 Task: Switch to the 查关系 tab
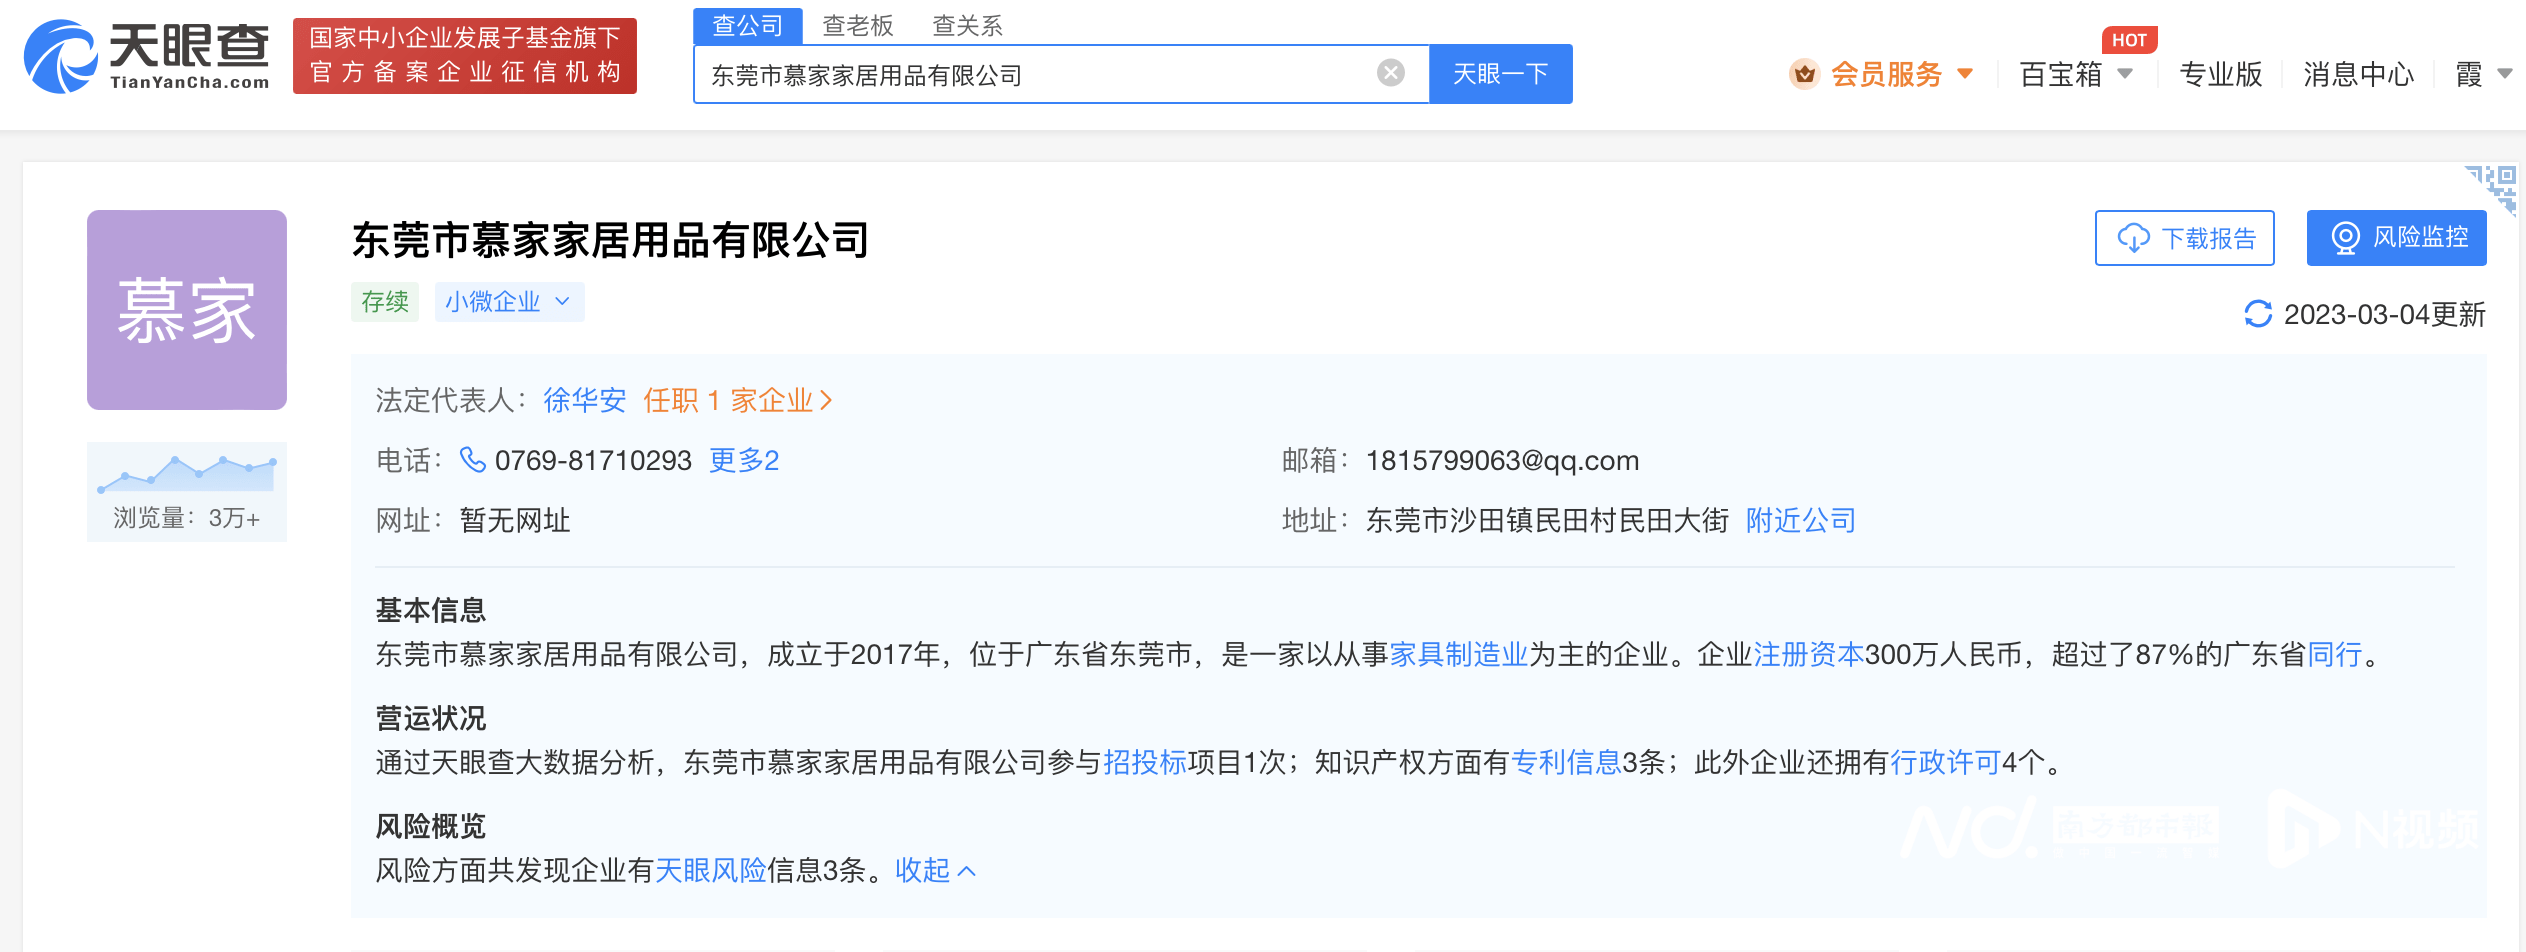967,25
